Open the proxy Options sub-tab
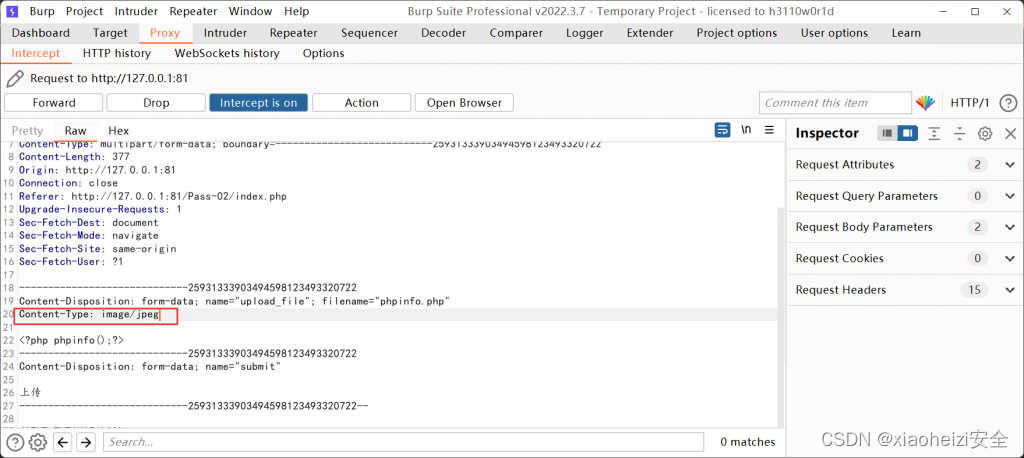Viewport: 1024px width, 458px height. click(323, 54)
